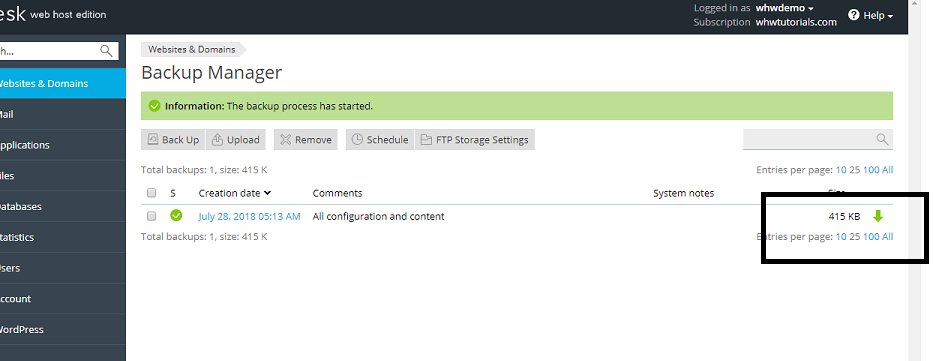The width and height of the screenshot is (946, 361).
Task: Click Remove in the backup toolbar
Action: click(306, 139)
